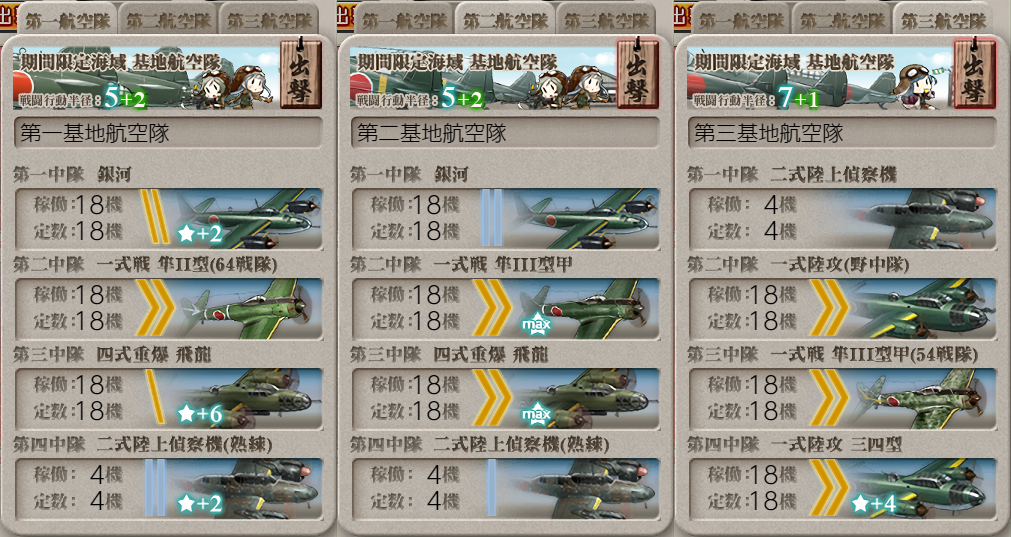The image size is (1011, 537).
Task: Open the 第三航空隊 tab in the middle panel
Action: click(607, 21)
